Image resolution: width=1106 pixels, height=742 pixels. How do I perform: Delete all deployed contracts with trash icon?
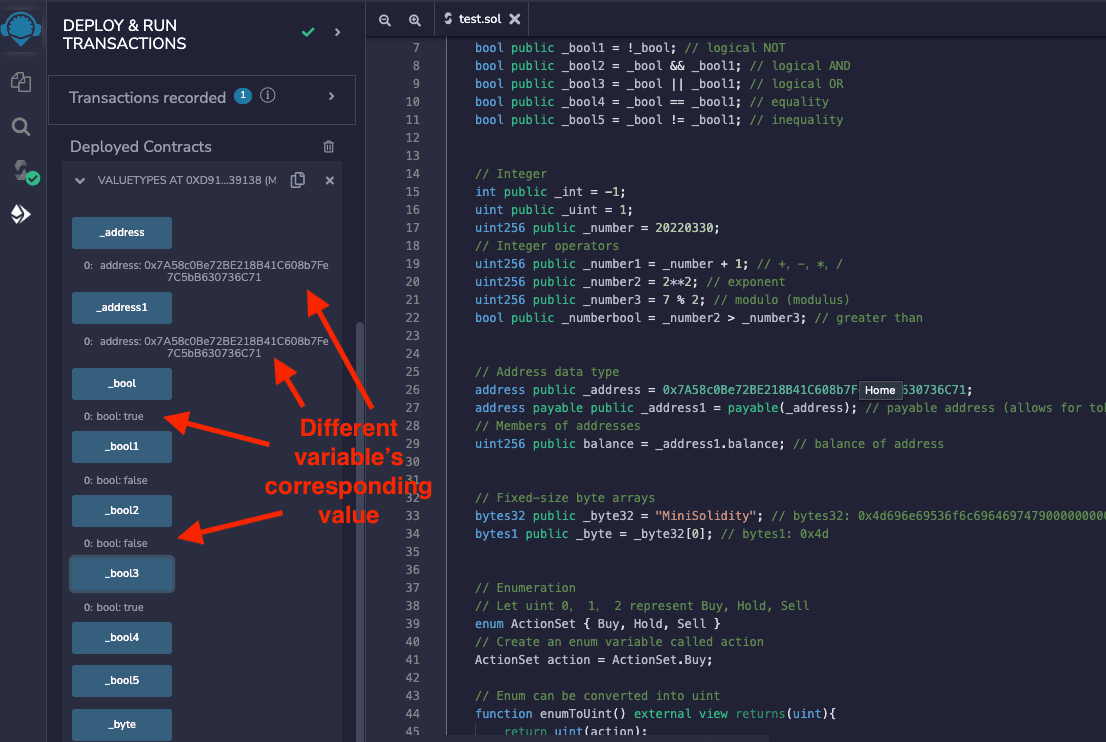[x=328, y=147]
